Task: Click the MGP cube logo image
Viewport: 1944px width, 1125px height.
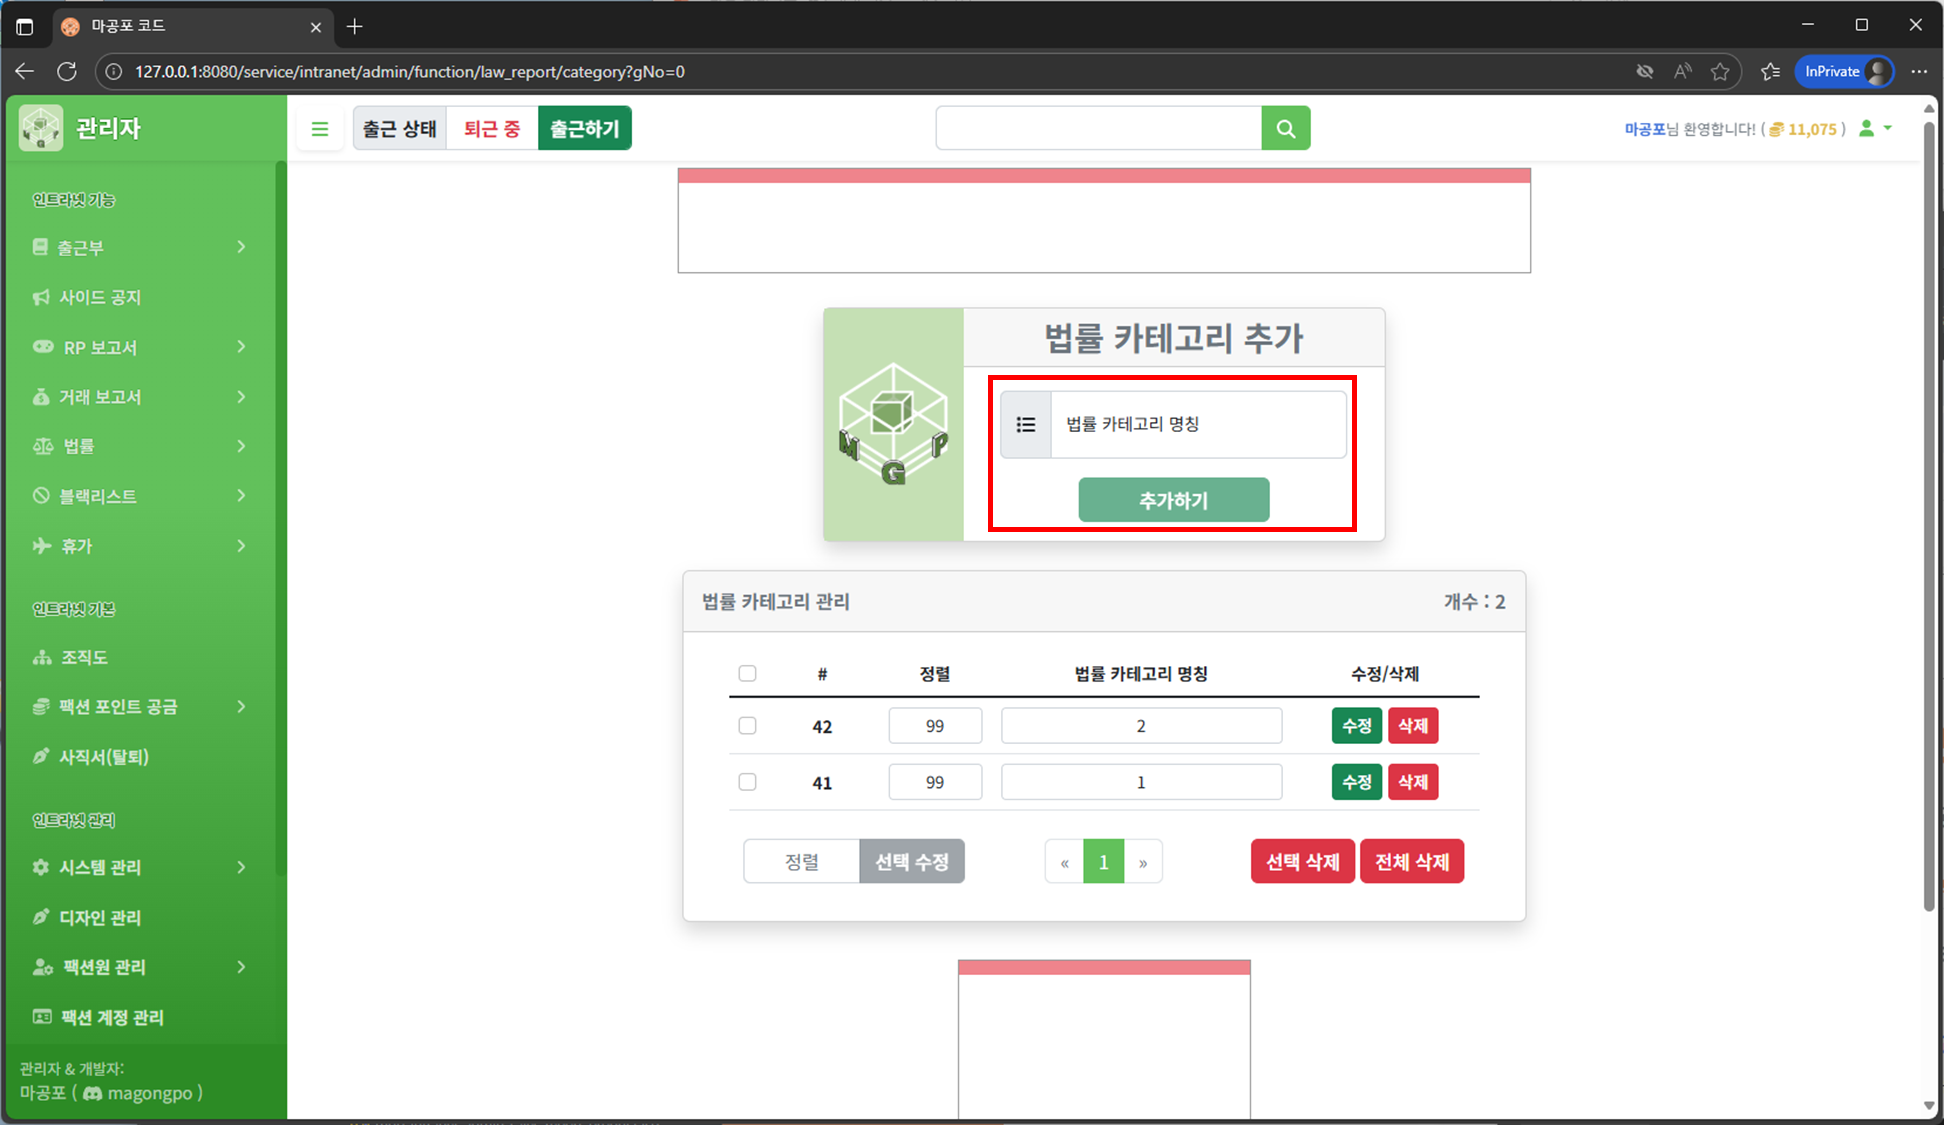Action: pos(893,425)
